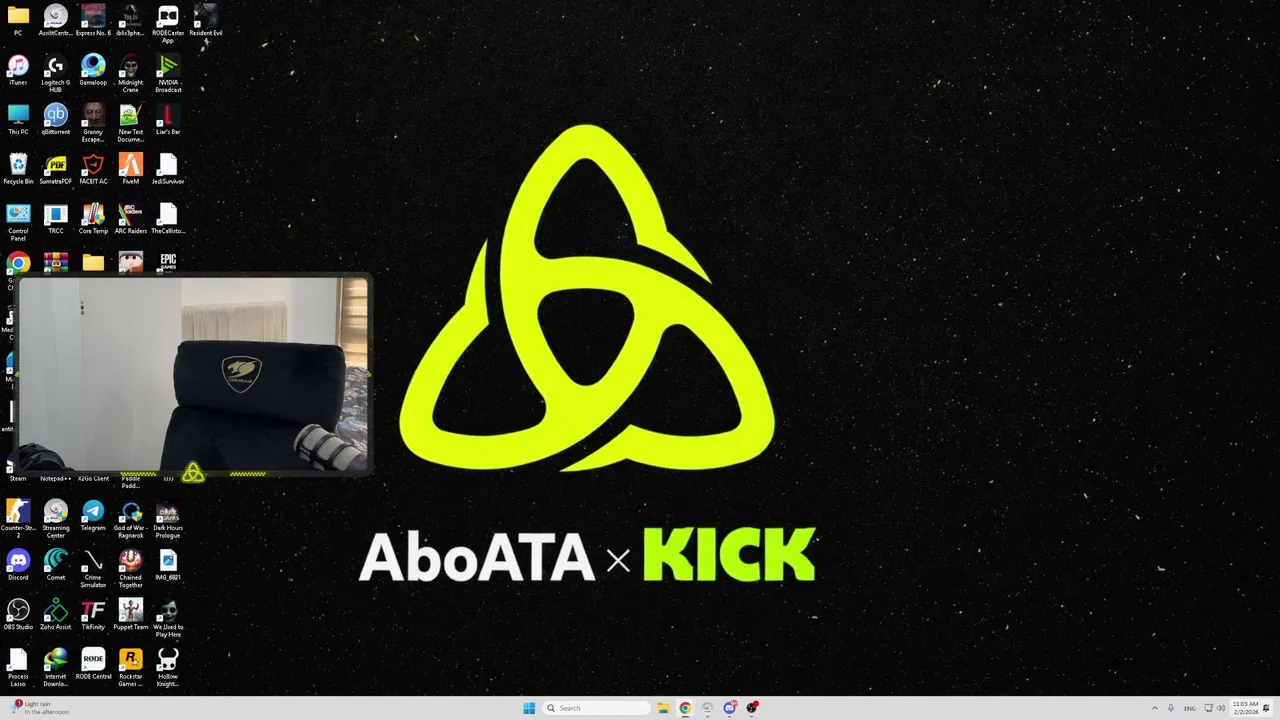The height and width of the screenshot is (720, 1280).
Task: Launch Puppet Team desktop shortcut
Action: pyautogui.click(x=130, y=614)
